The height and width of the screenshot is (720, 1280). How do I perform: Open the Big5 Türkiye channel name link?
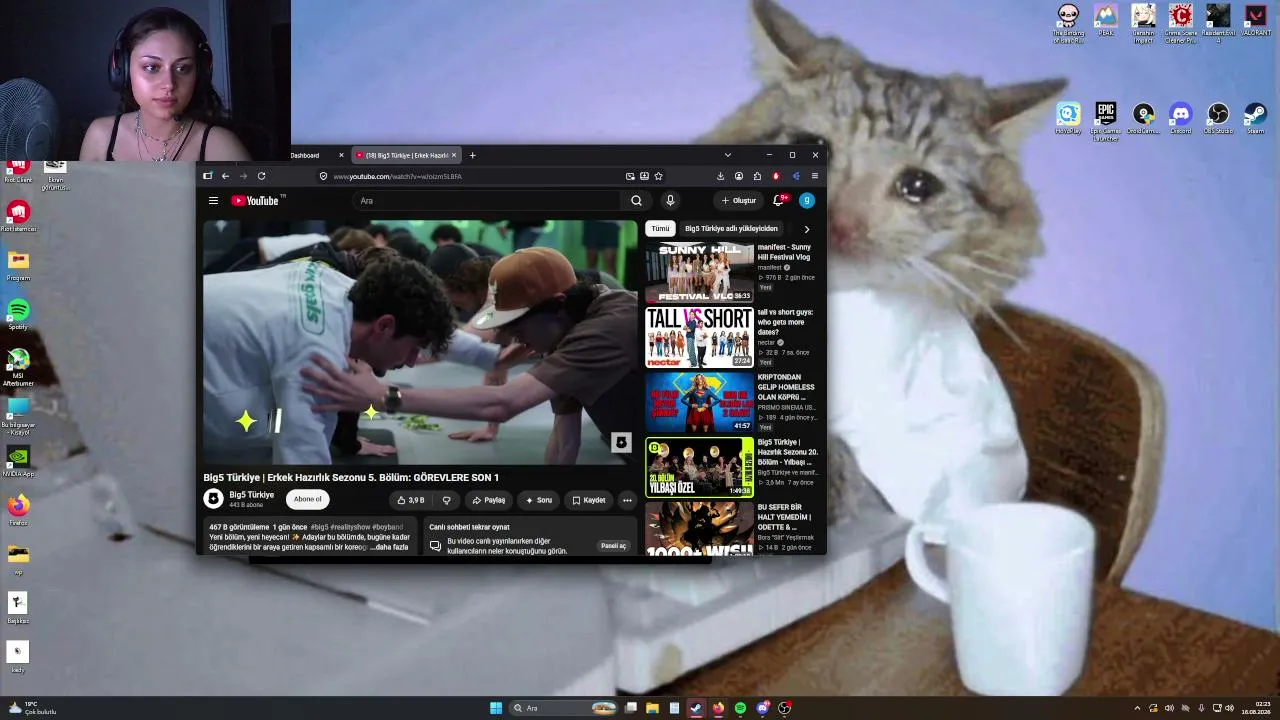tap(251, 494)
